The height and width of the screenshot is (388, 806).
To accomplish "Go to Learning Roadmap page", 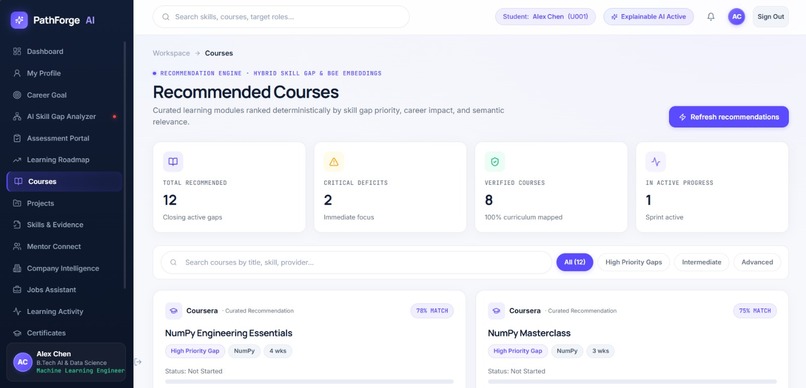I will [64, 160].
